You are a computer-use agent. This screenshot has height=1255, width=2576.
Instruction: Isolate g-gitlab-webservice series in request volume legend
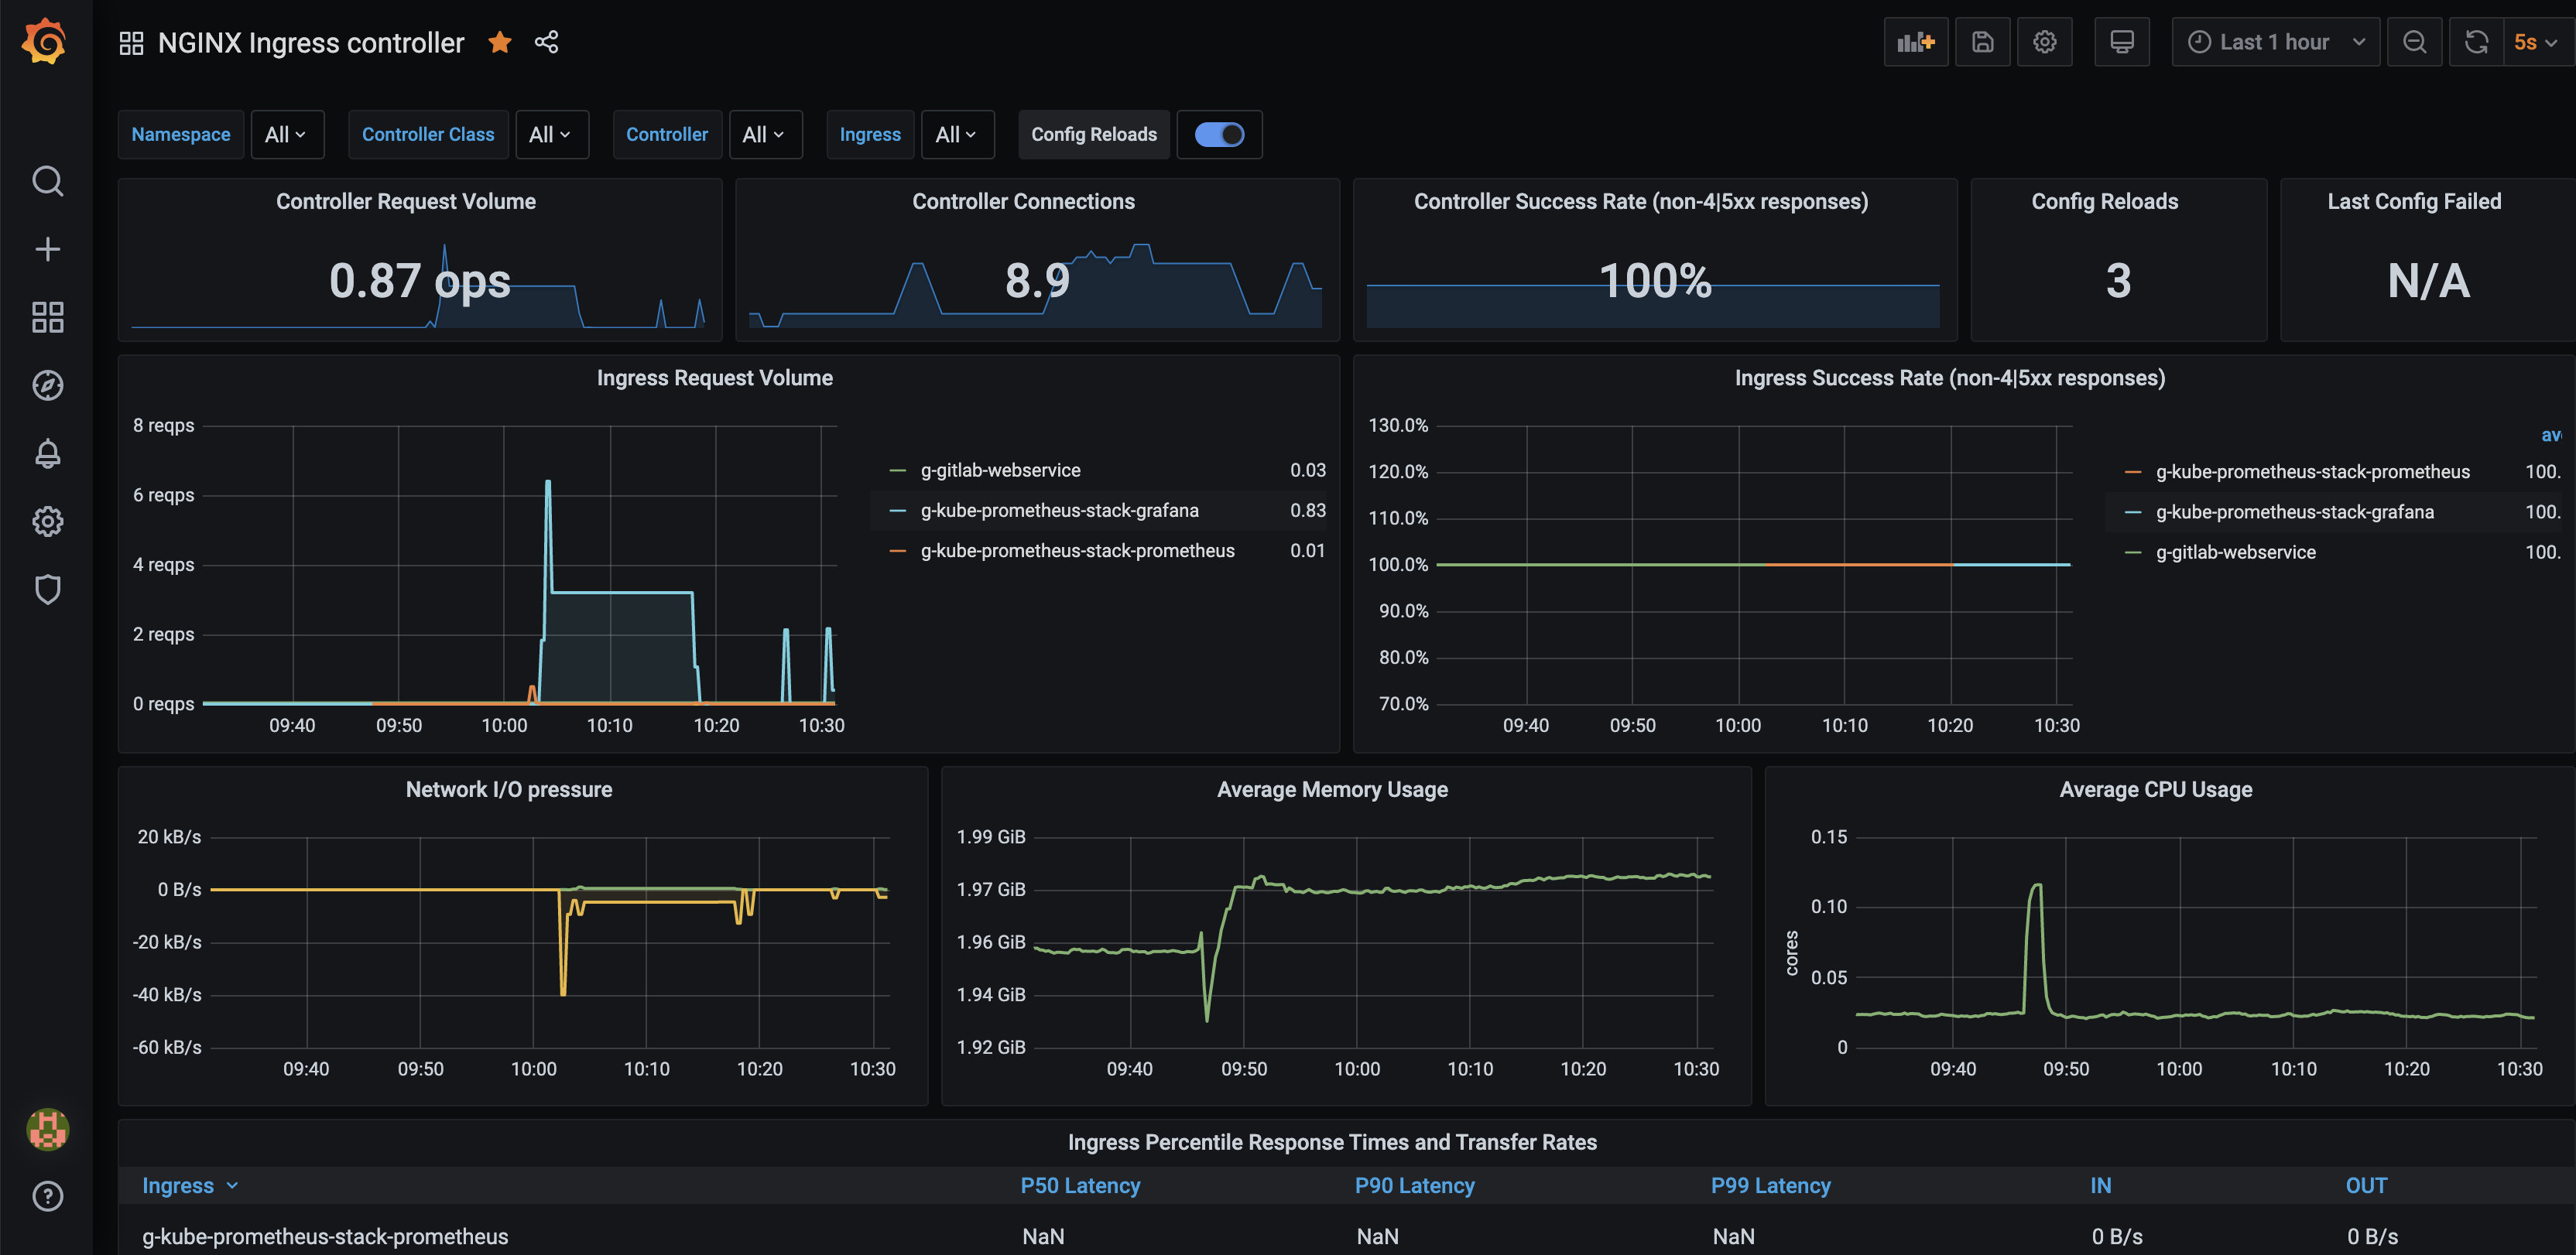[x=1000, y=470]
